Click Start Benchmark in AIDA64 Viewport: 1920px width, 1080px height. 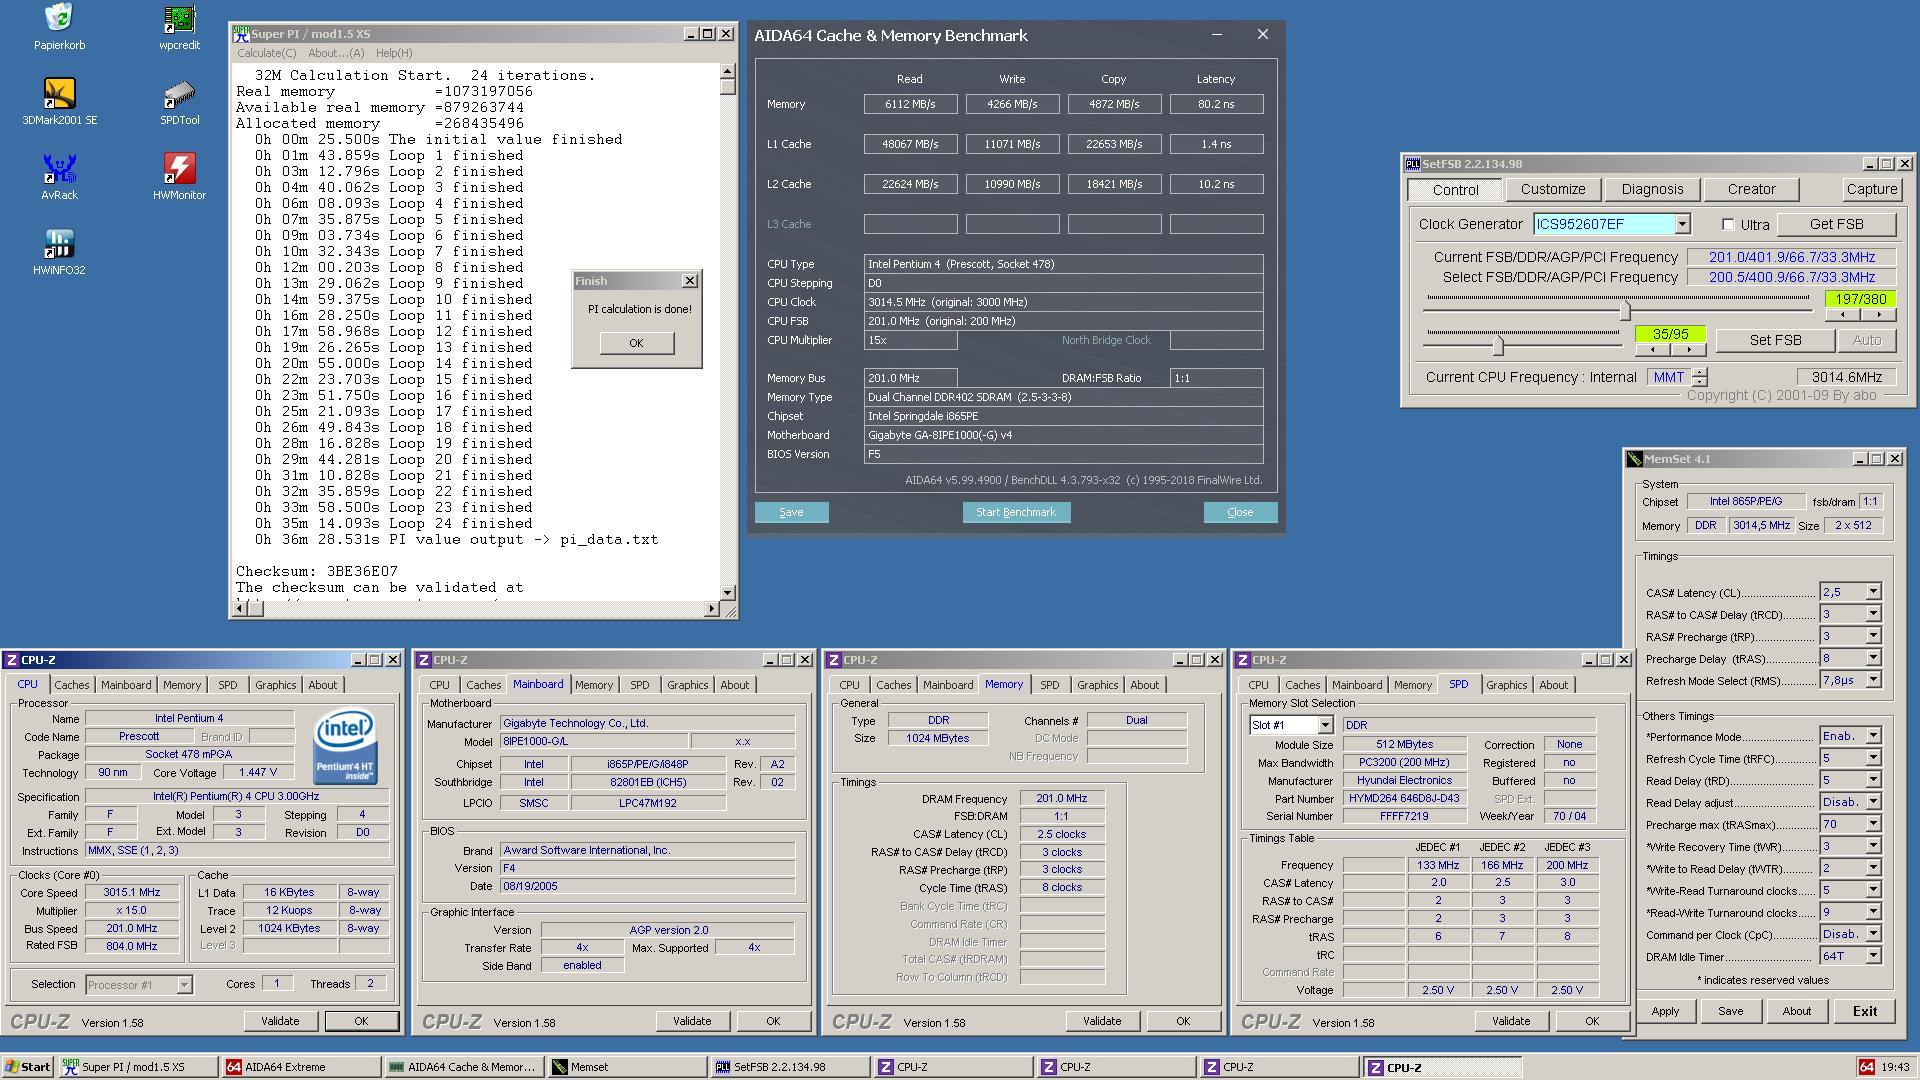[x=1015, y=512]
